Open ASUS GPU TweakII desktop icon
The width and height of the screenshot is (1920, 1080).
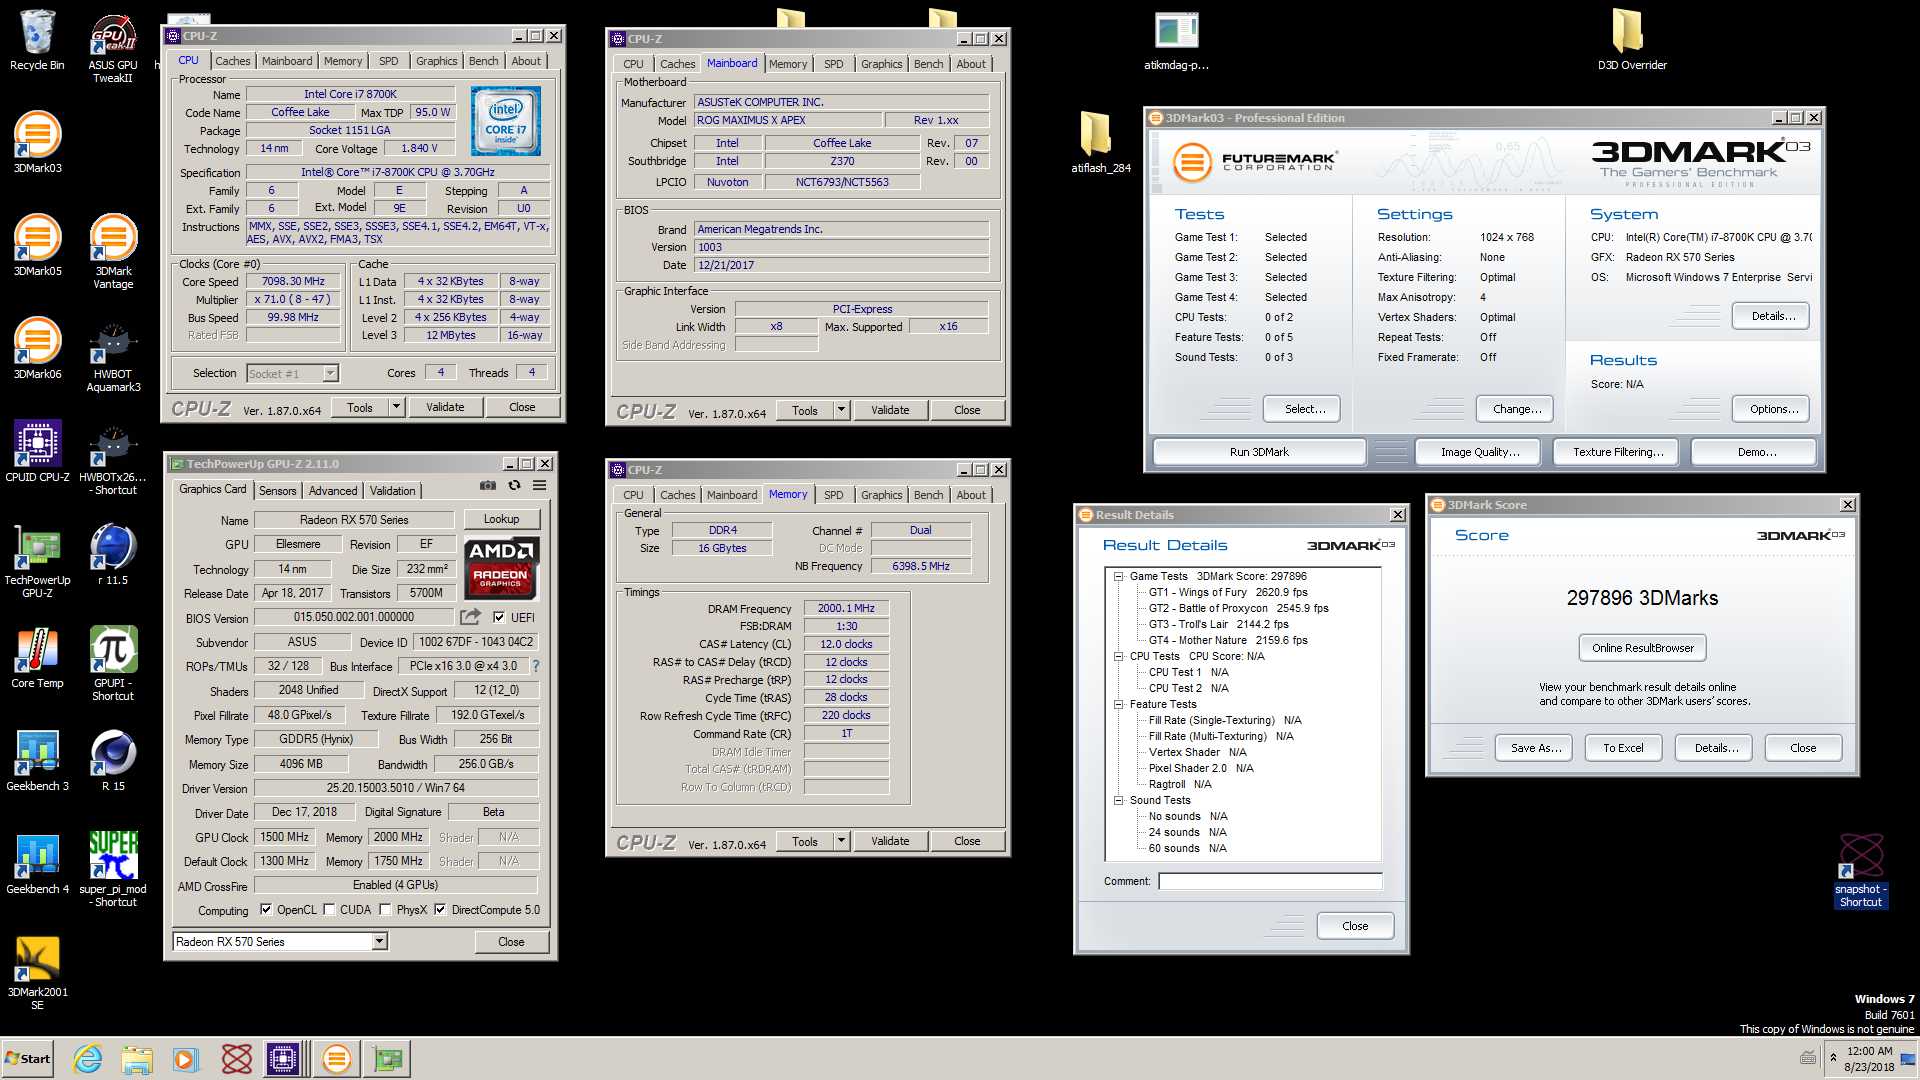tap(113, 48)
